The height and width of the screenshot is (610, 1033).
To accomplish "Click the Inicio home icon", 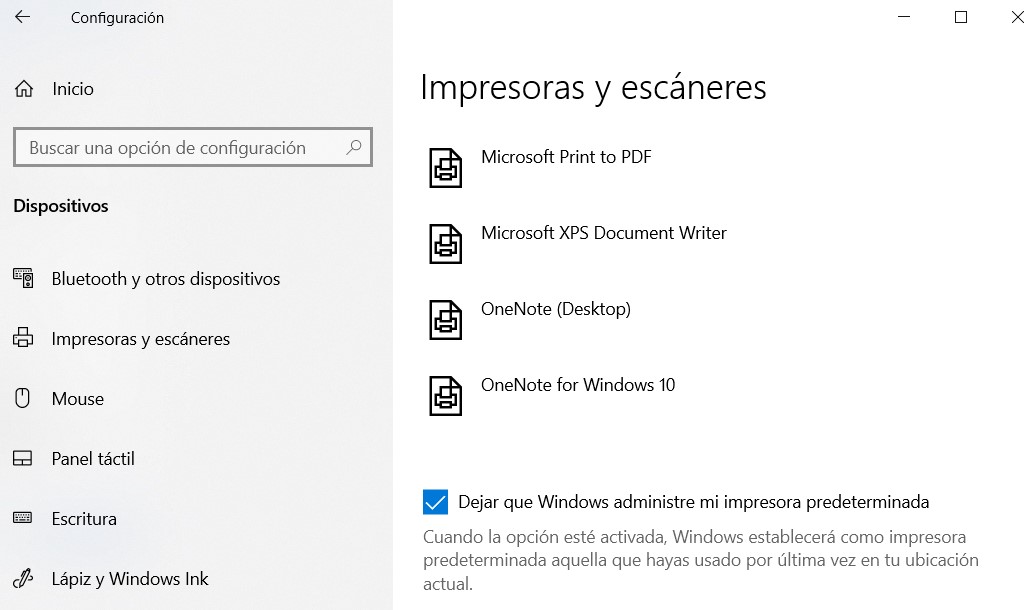I will click(x=24, y=89).
